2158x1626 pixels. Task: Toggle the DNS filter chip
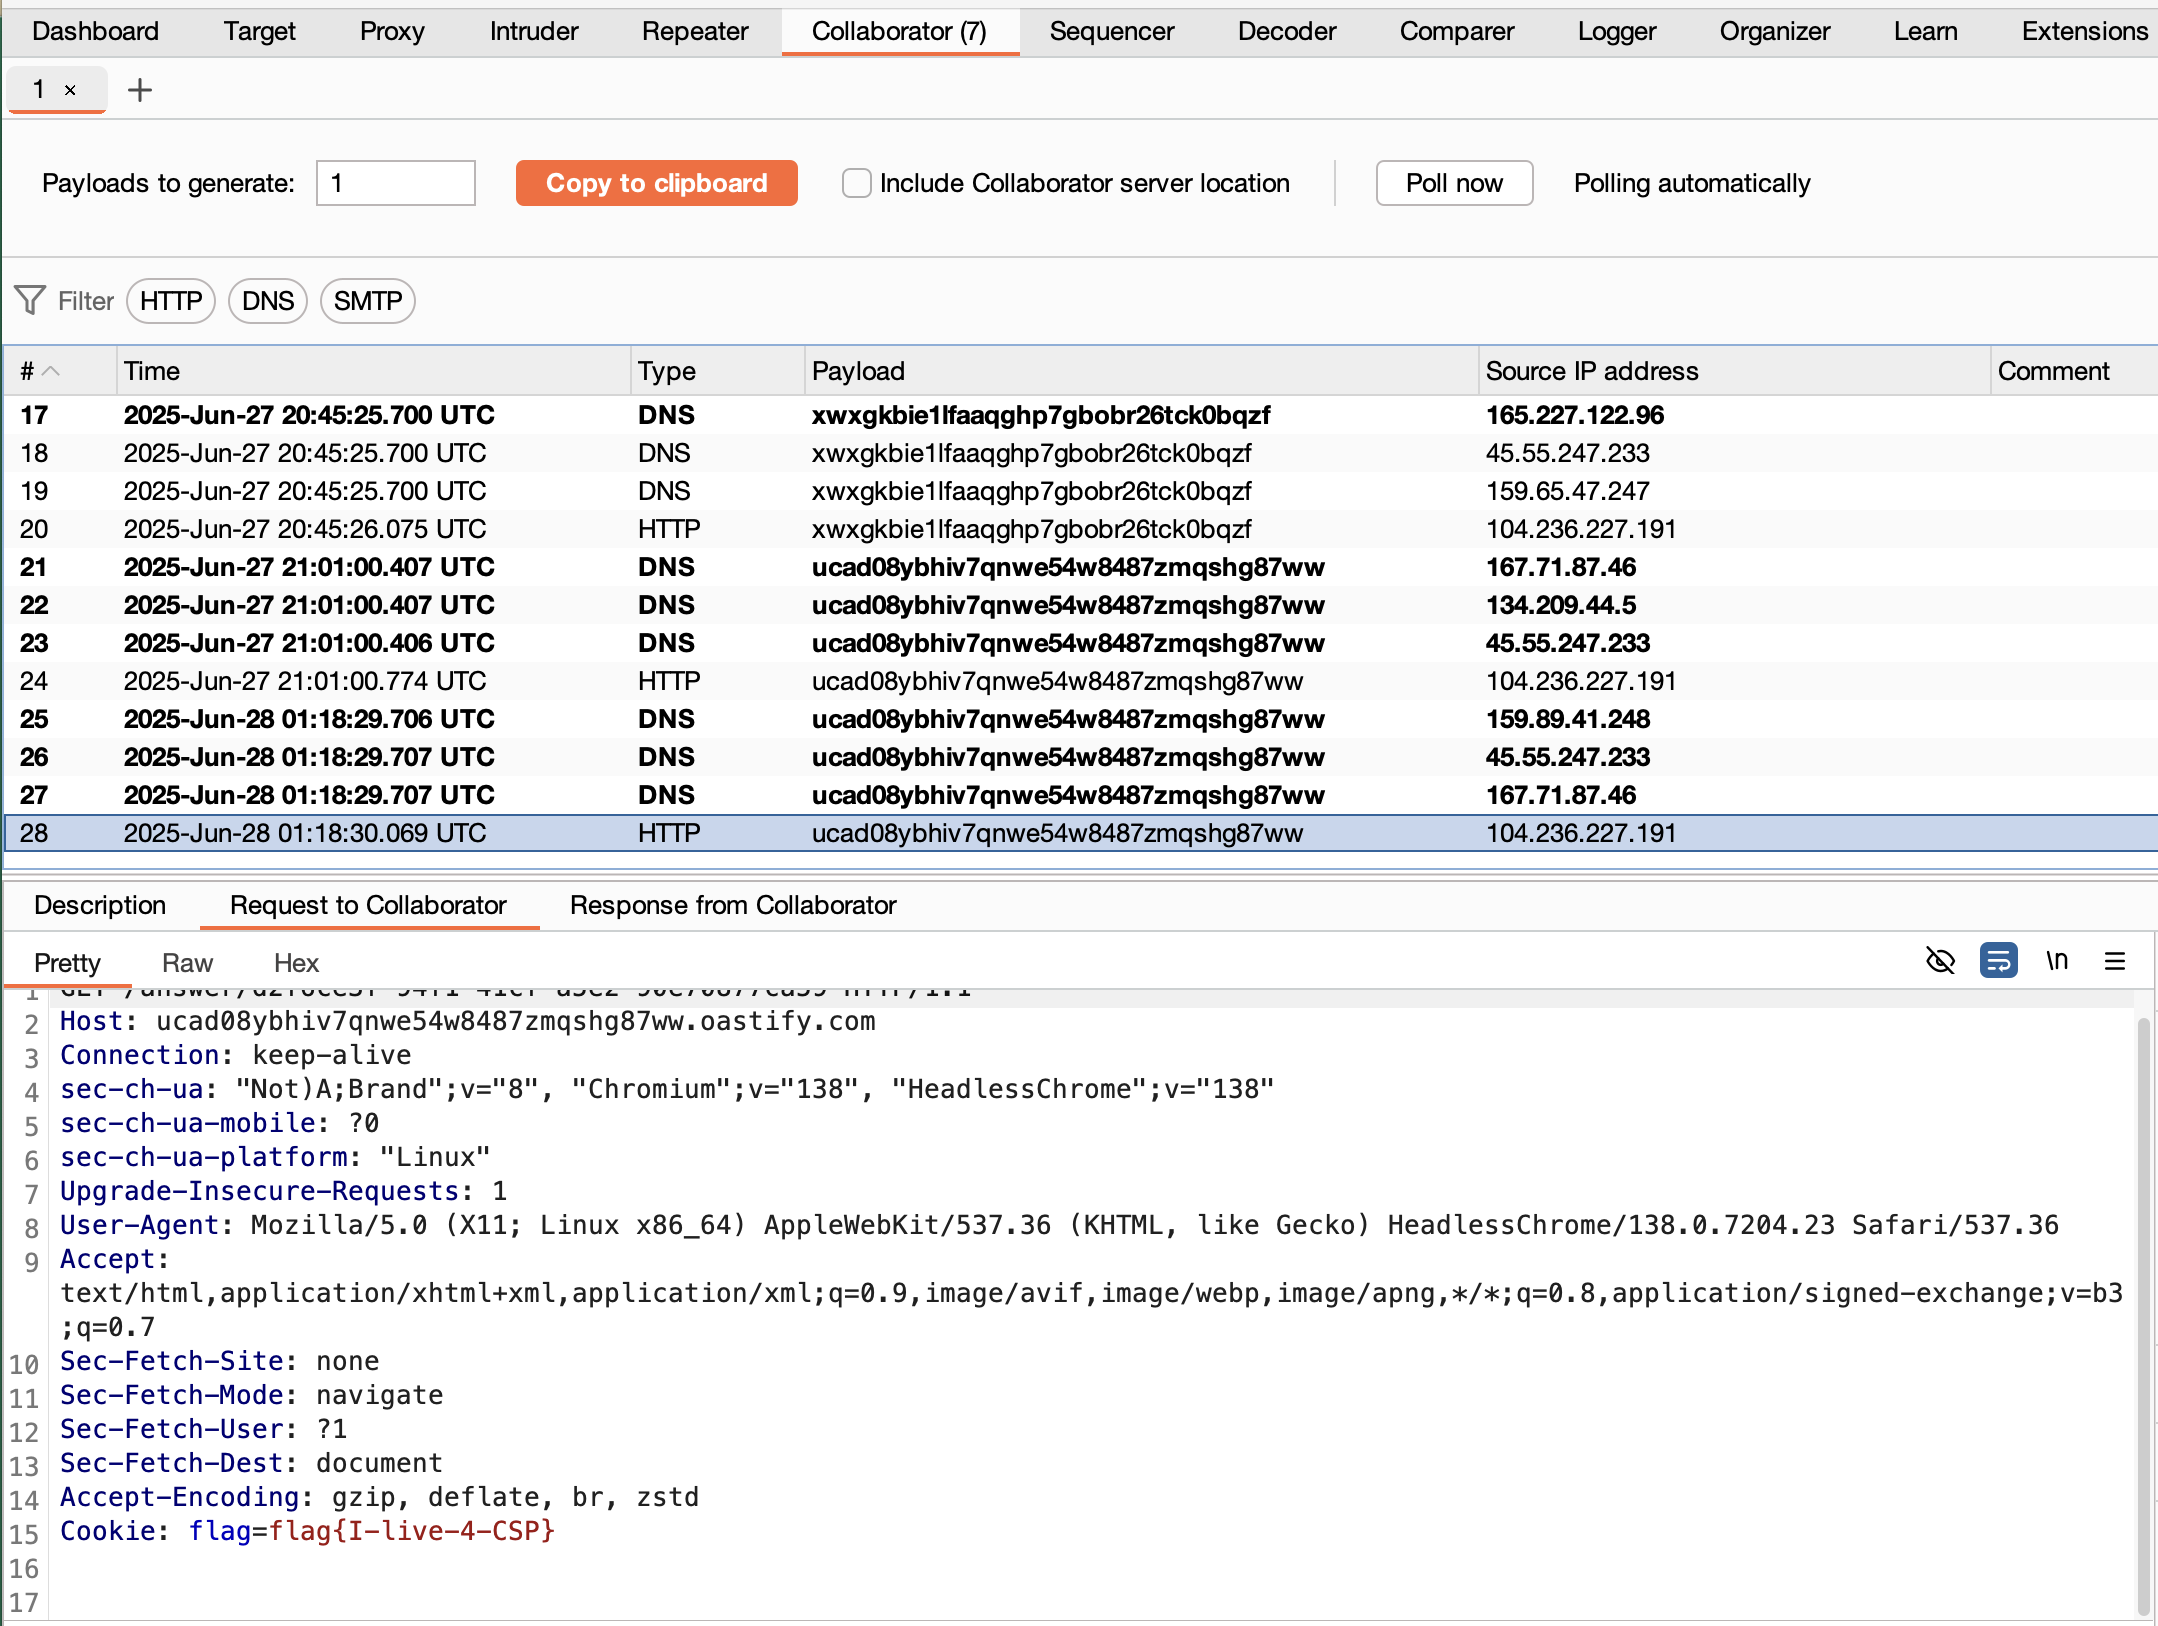[x=267, y=301]
